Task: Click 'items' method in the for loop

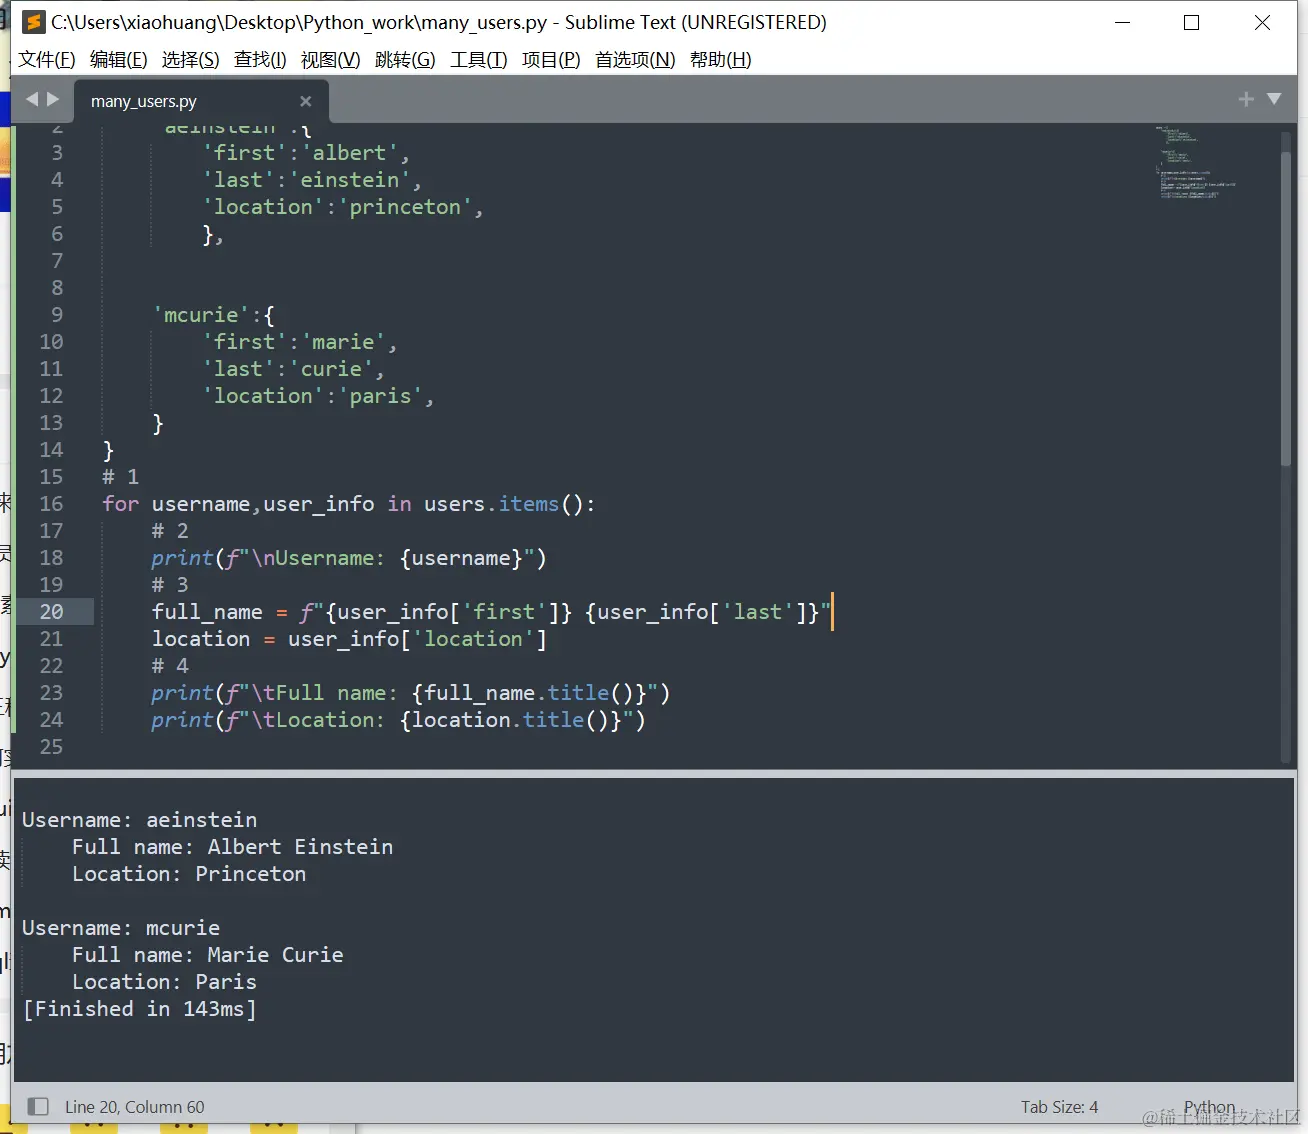Action: tap(529, 504)
